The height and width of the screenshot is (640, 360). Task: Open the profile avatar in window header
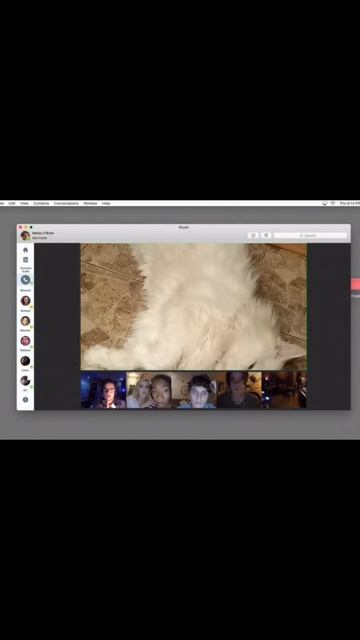[x=25, y=236]
